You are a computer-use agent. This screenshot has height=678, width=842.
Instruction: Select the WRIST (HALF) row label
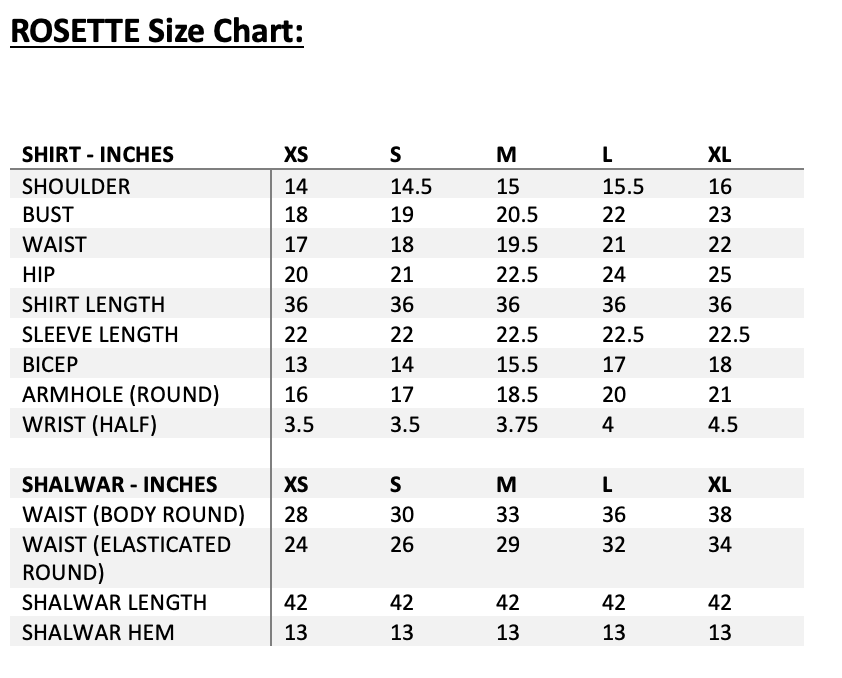[x=89, y=424]
